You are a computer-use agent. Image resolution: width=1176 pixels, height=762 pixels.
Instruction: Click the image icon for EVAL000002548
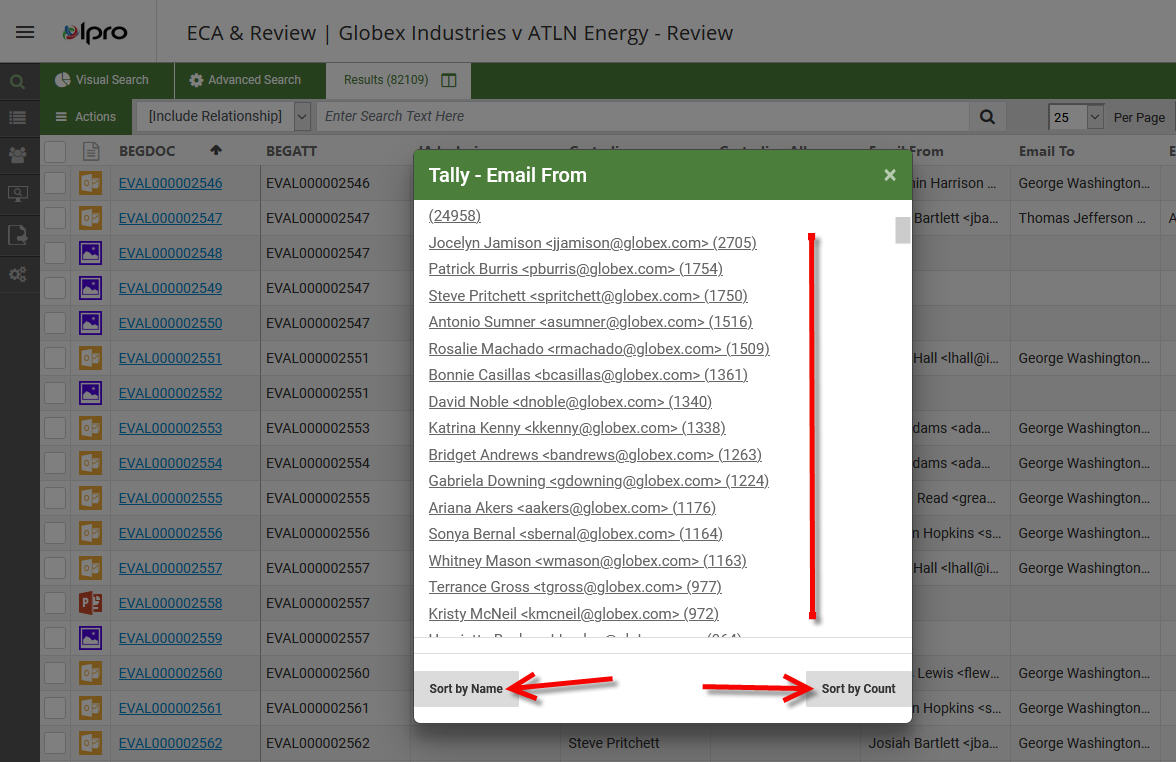pyautogui.click(x=90, y=253)
